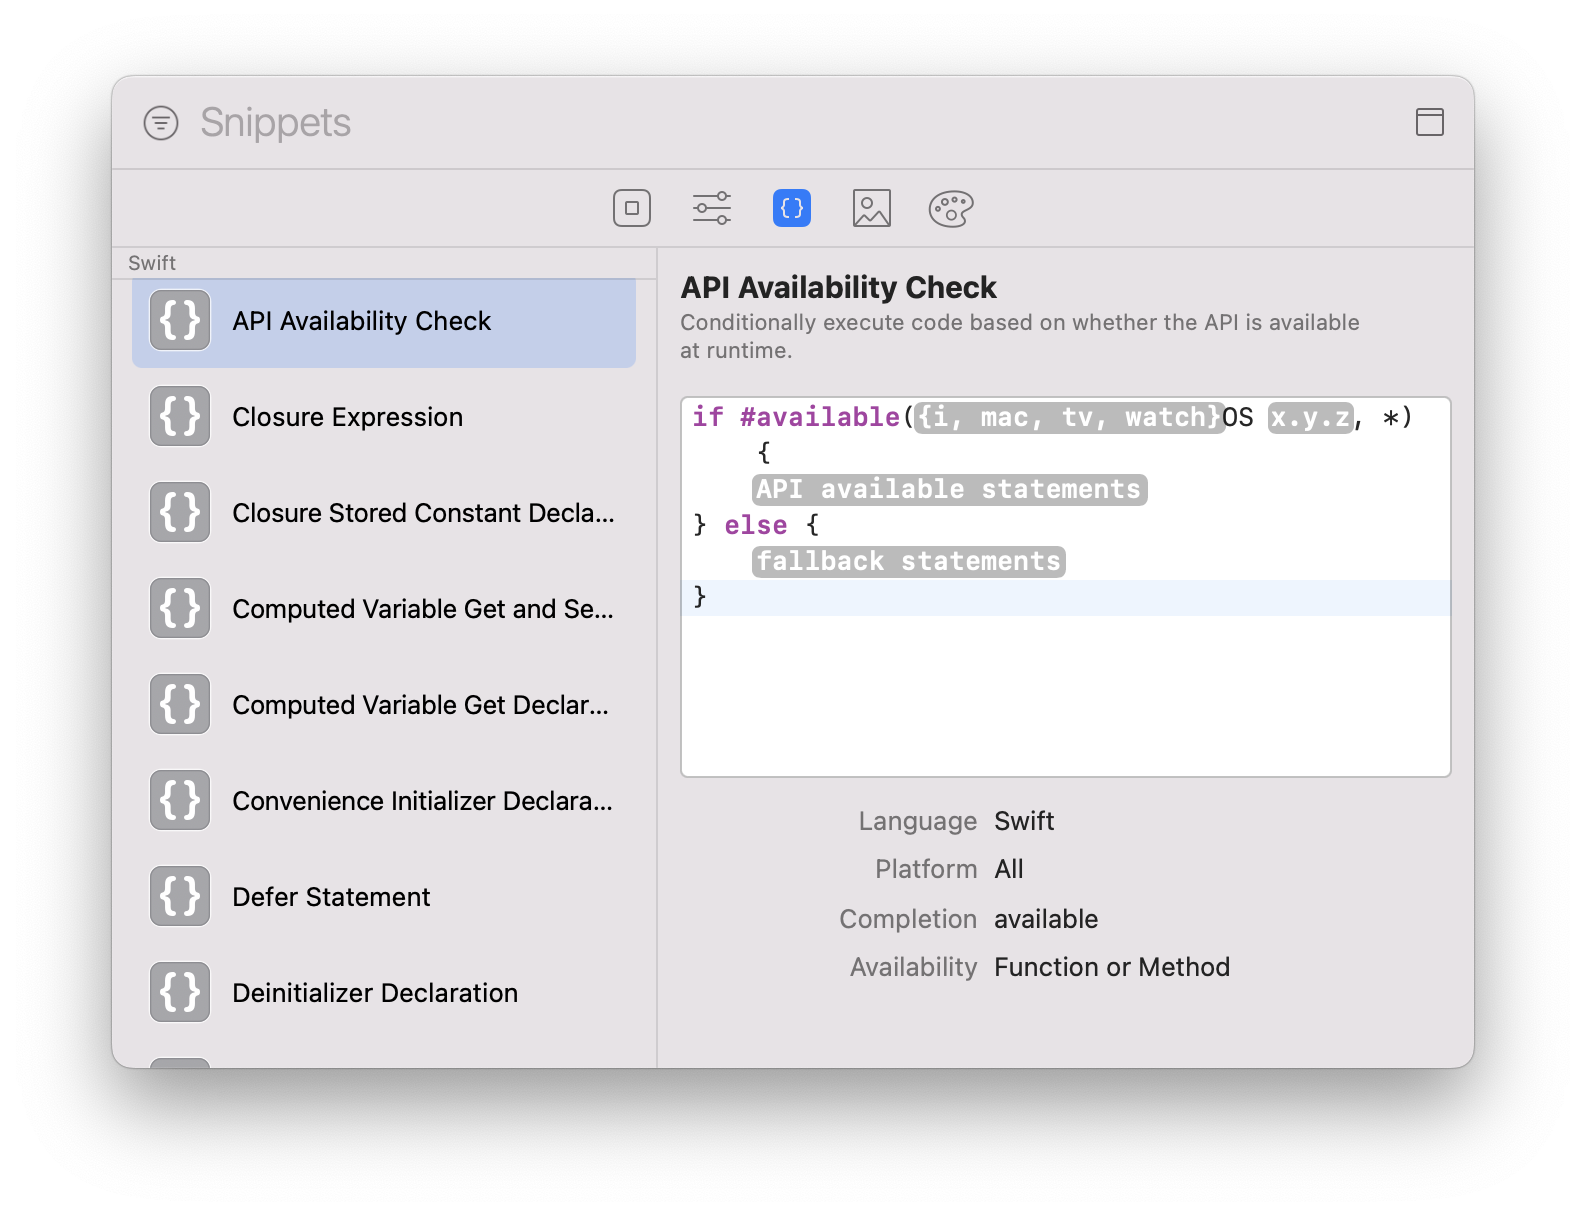1586x1216 pixels.
Task: Select Convenience Initializer Declaration snippet
Action: click(x=384, y=801)
